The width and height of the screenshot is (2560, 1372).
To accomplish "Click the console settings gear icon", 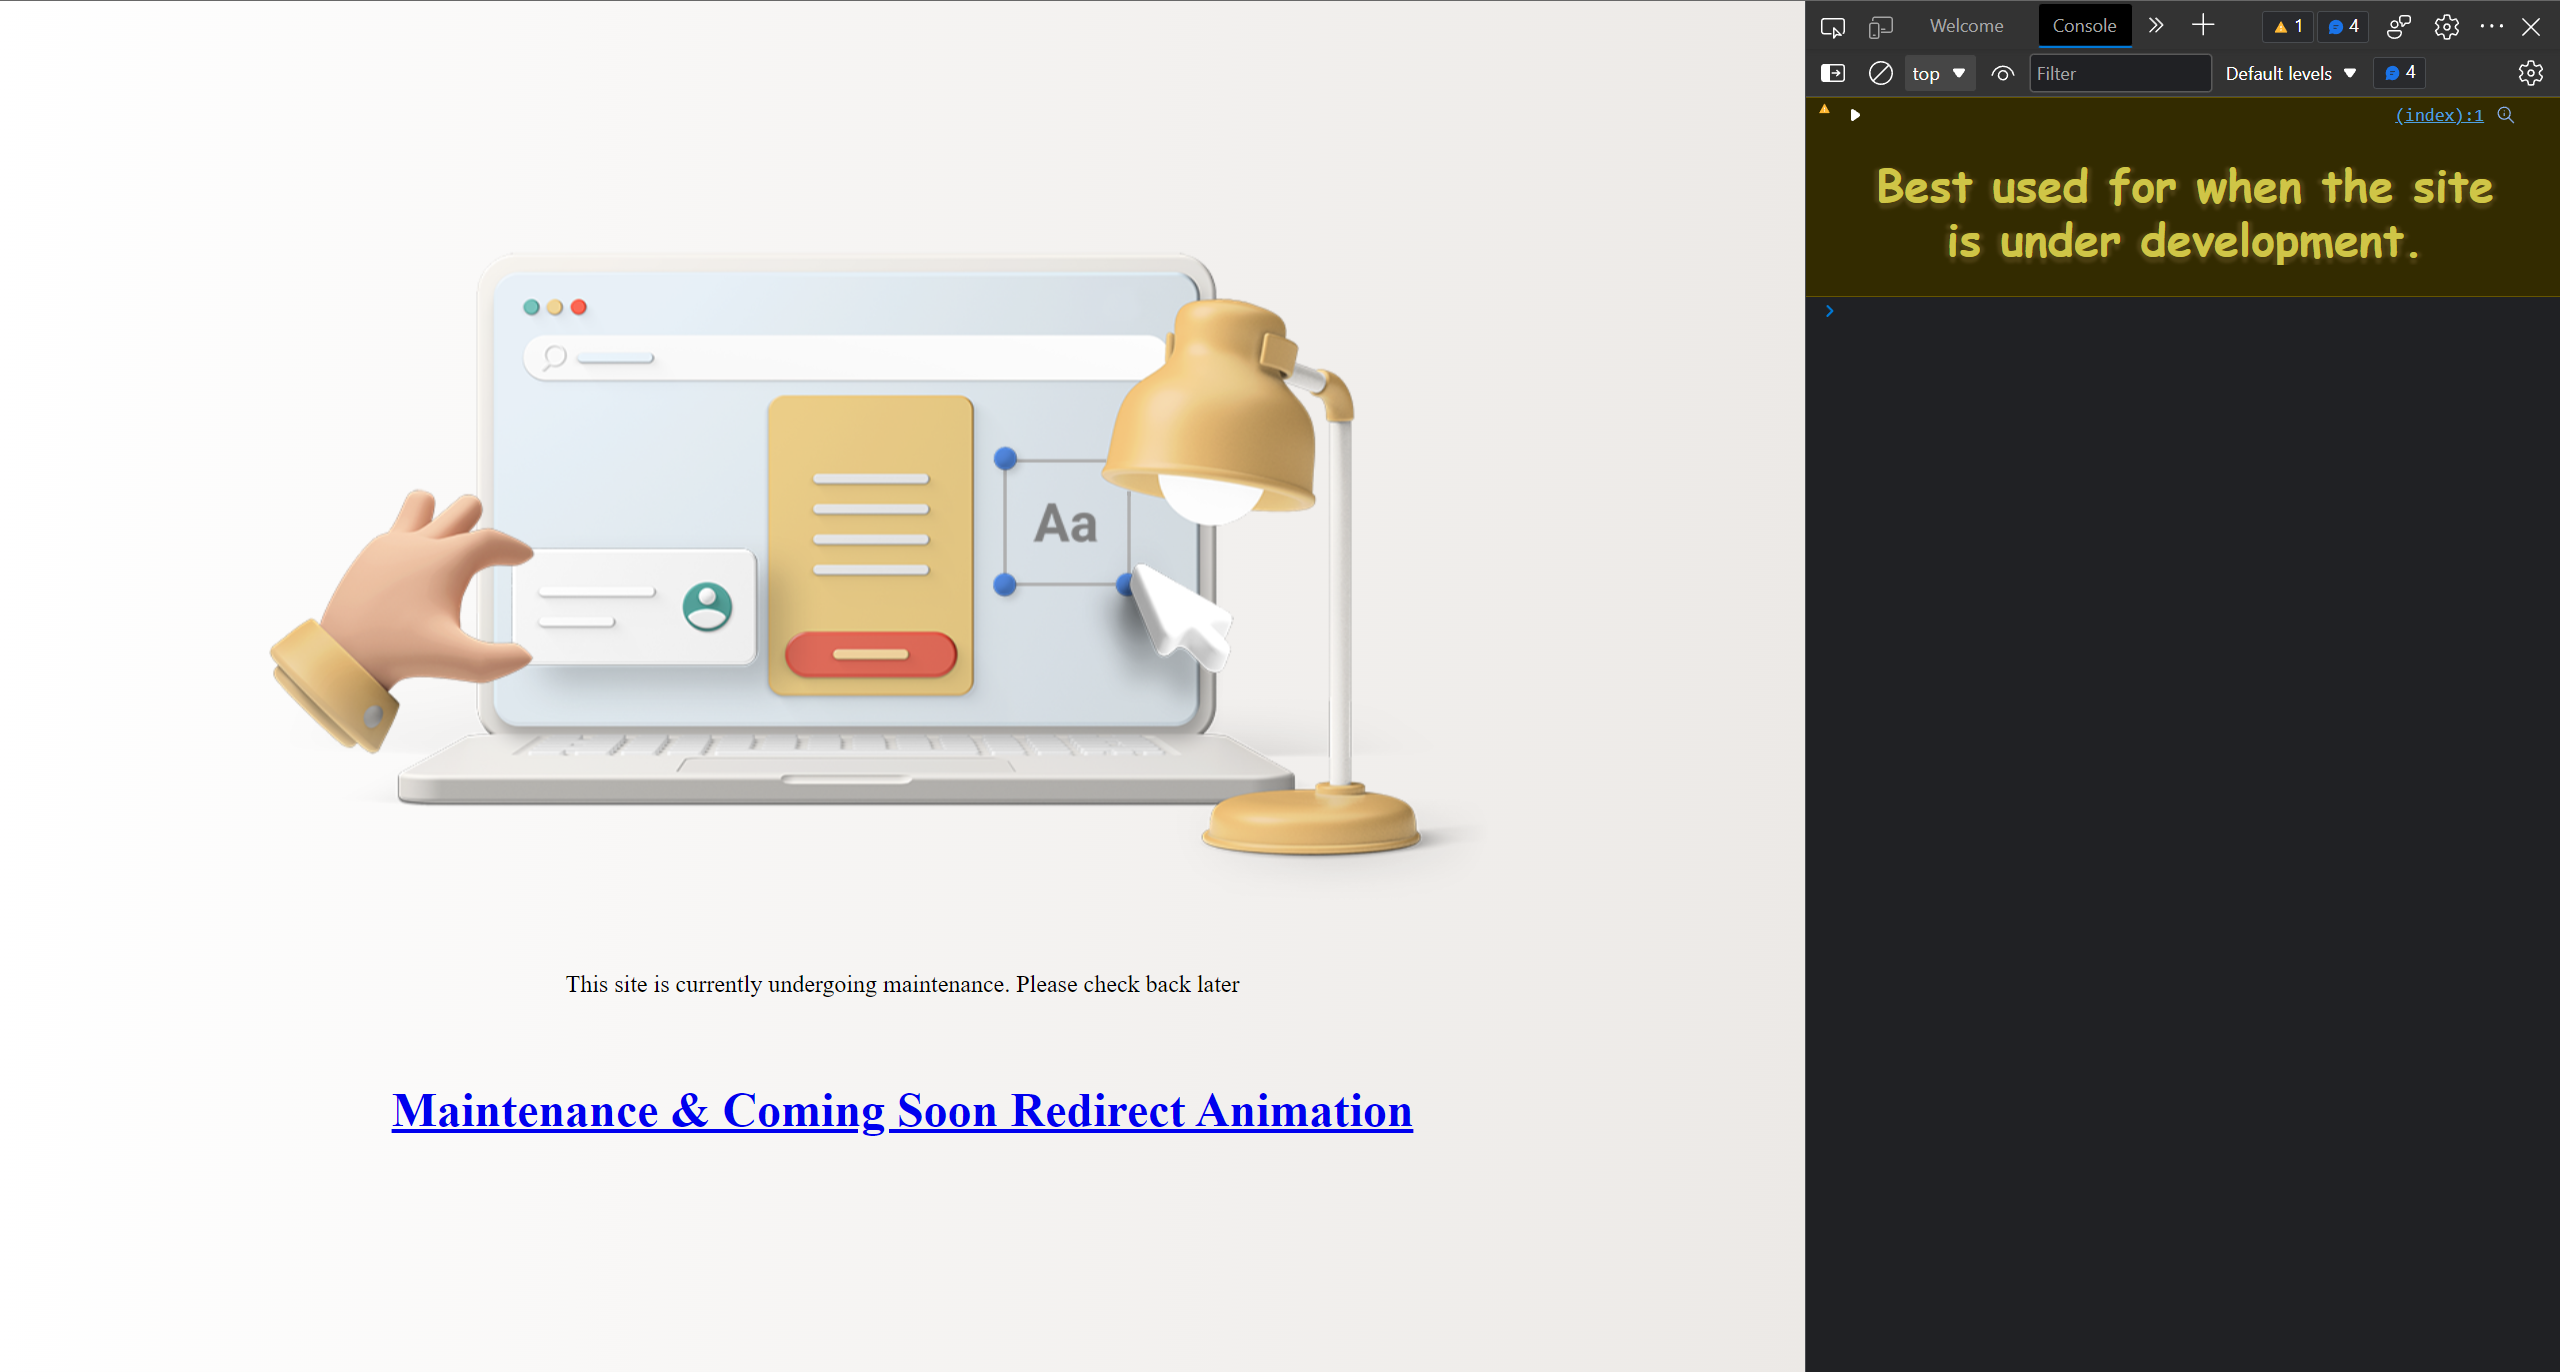I will point(2531,73).
